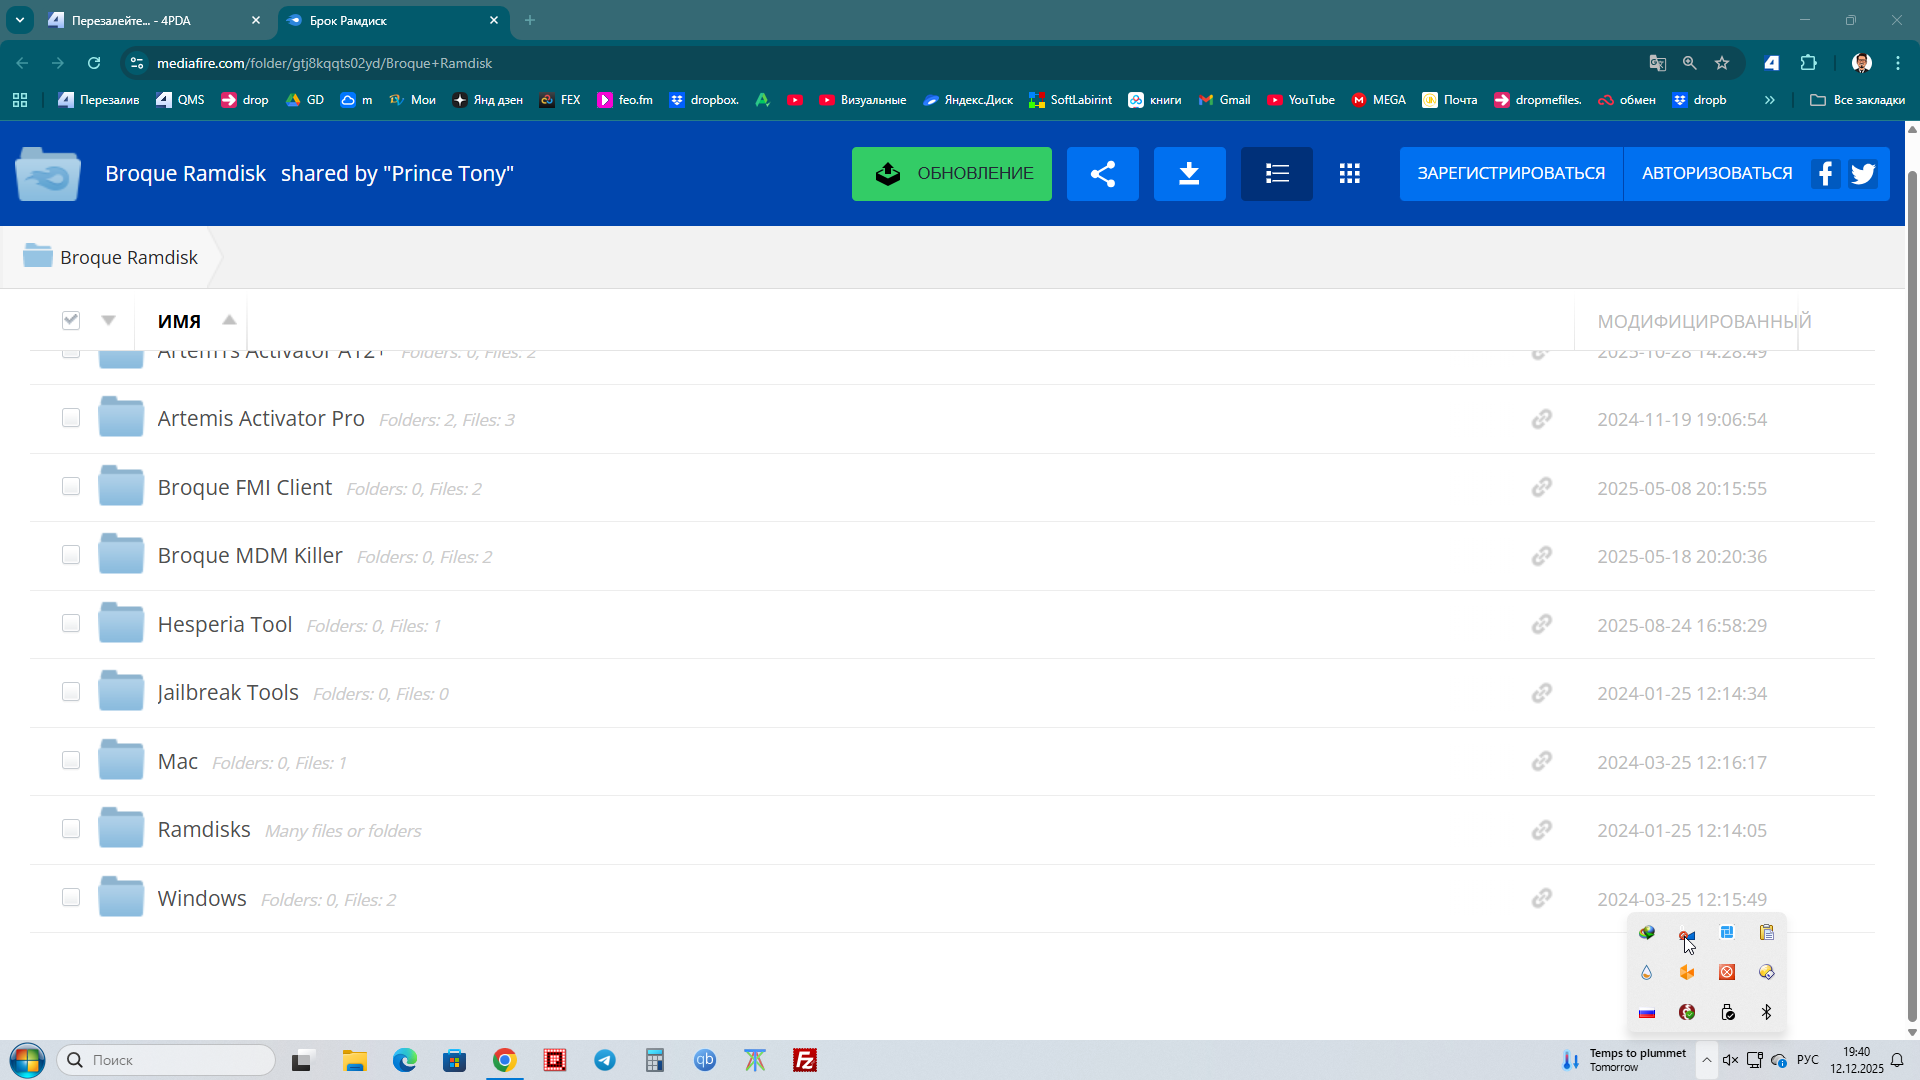
Task: Check the Ramdisks folder checkbox
Action: click(71, 829)
